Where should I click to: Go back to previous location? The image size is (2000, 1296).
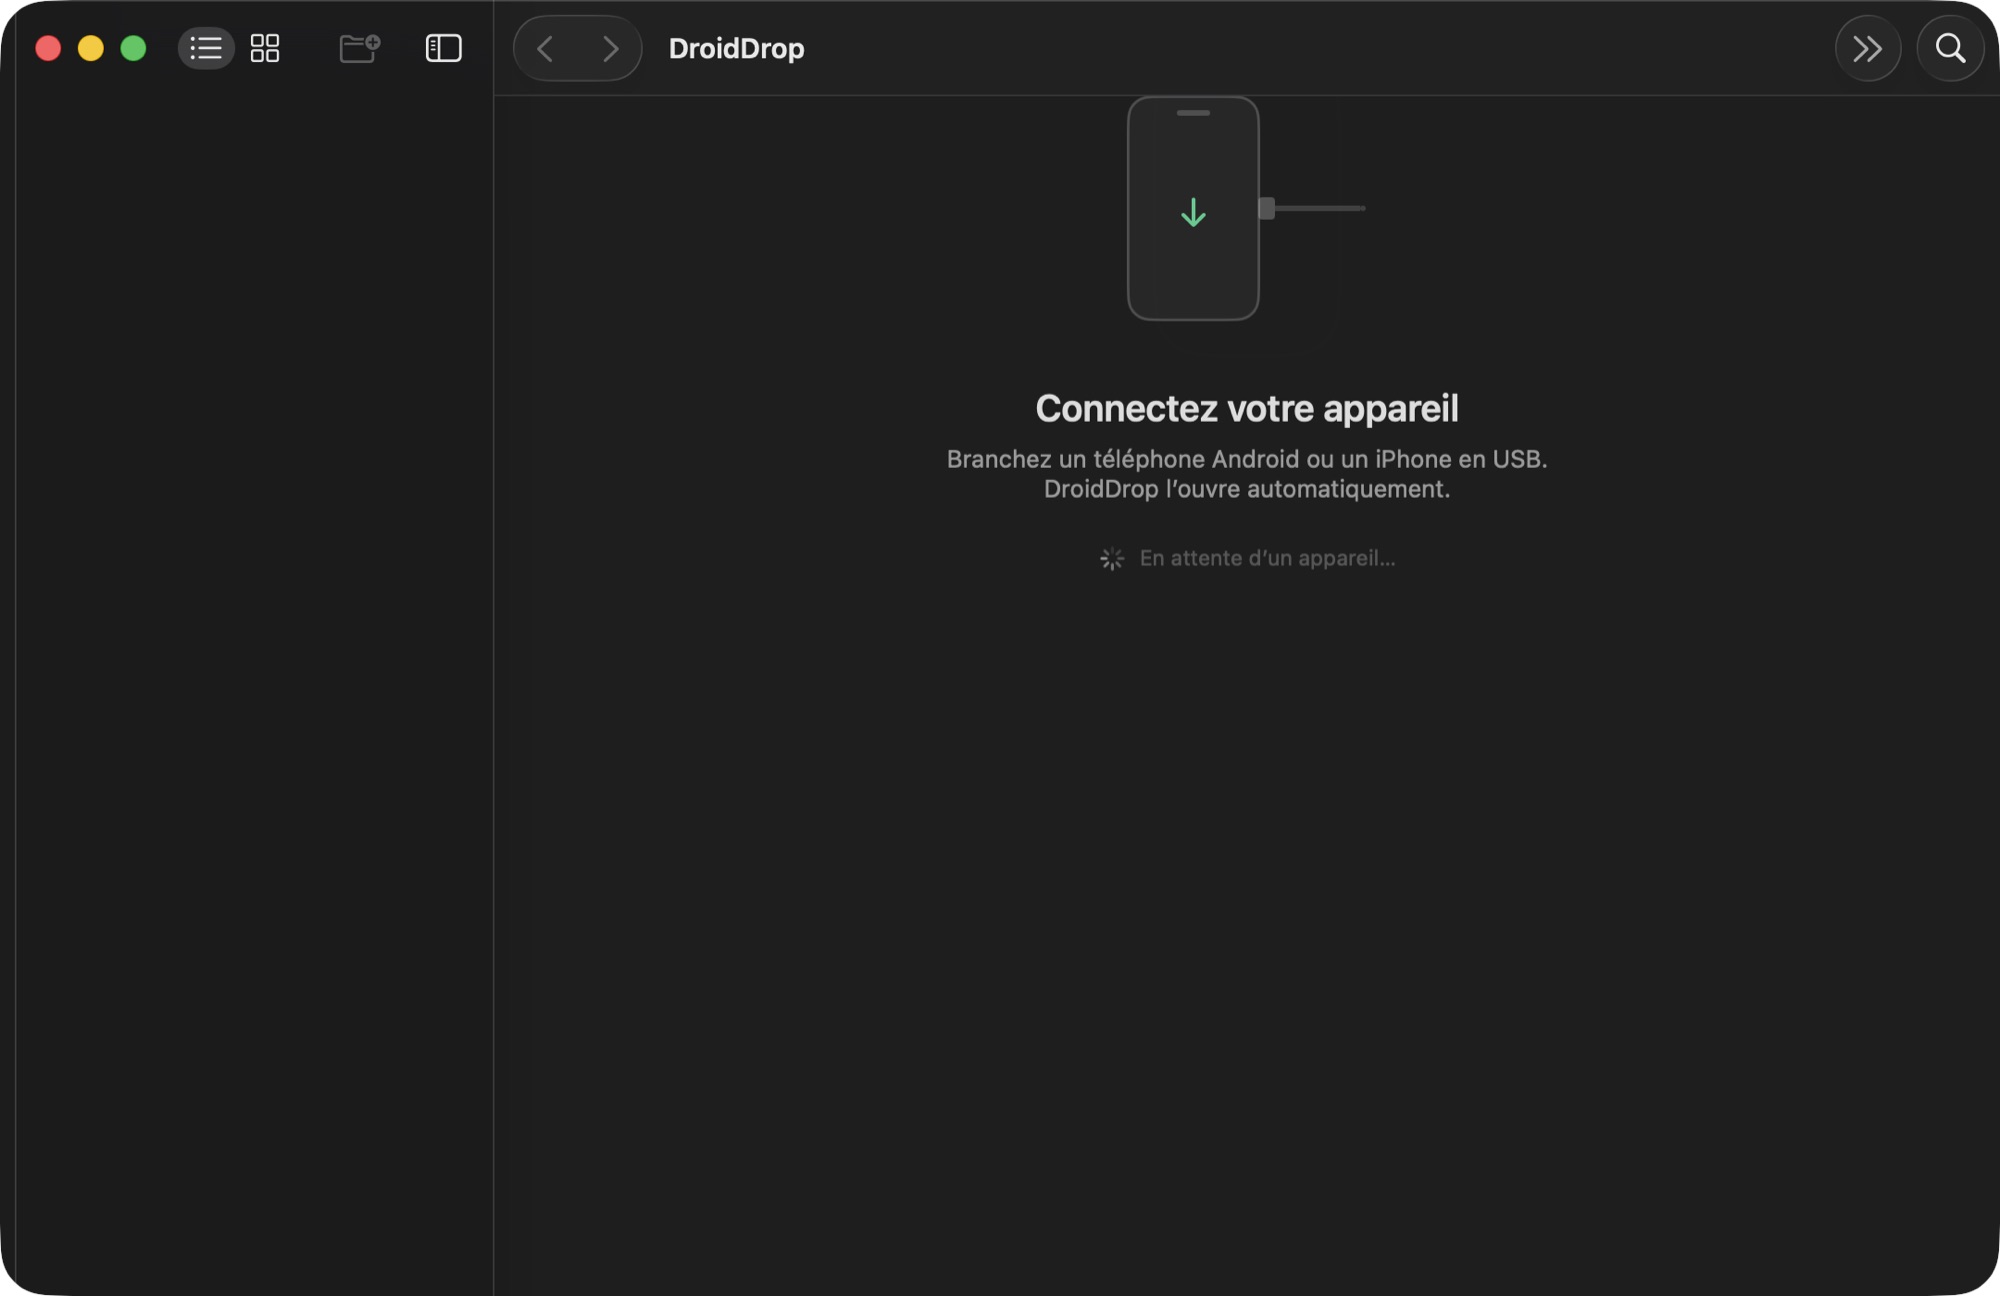(x=545, y=48)
